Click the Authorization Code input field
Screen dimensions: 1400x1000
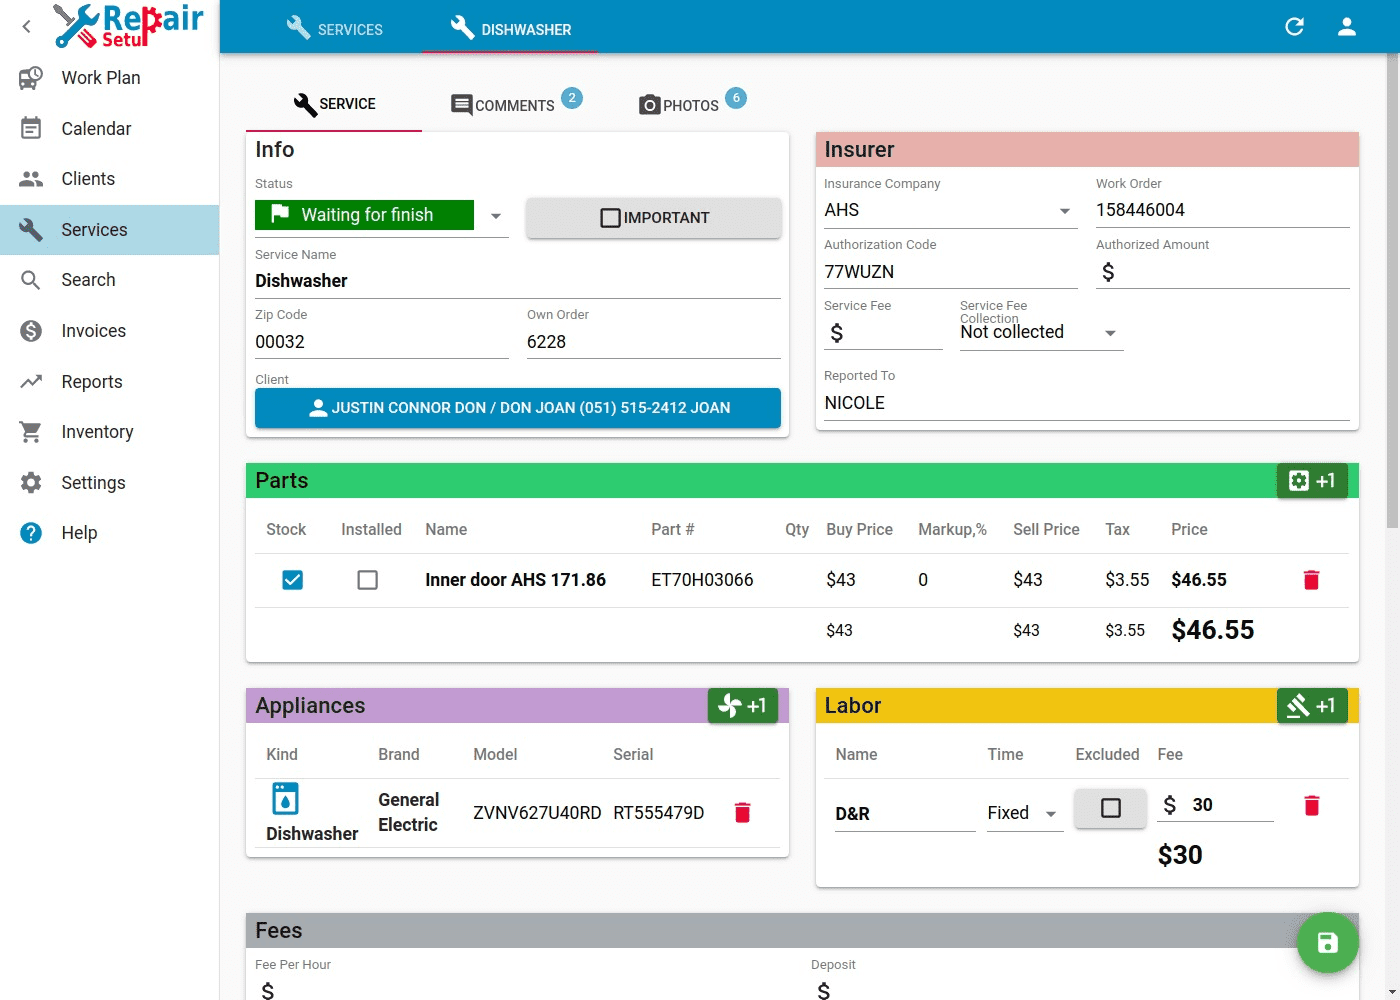point(950,272)
